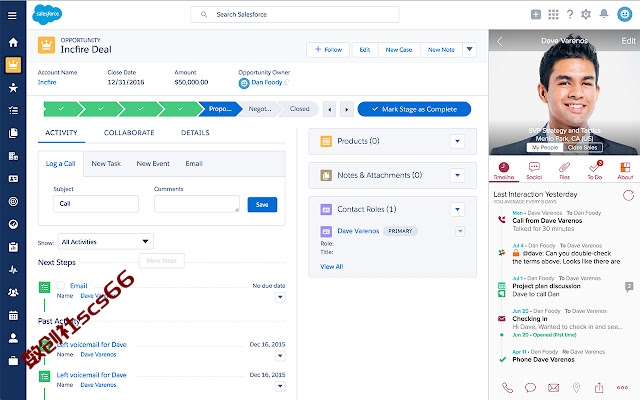
Task: Expand Notes & Attachments card dropdown
Action: pos(457,175)
